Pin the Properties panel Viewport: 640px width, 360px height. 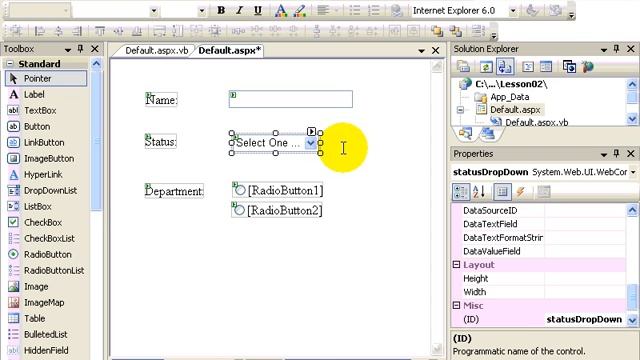point(616,153)
